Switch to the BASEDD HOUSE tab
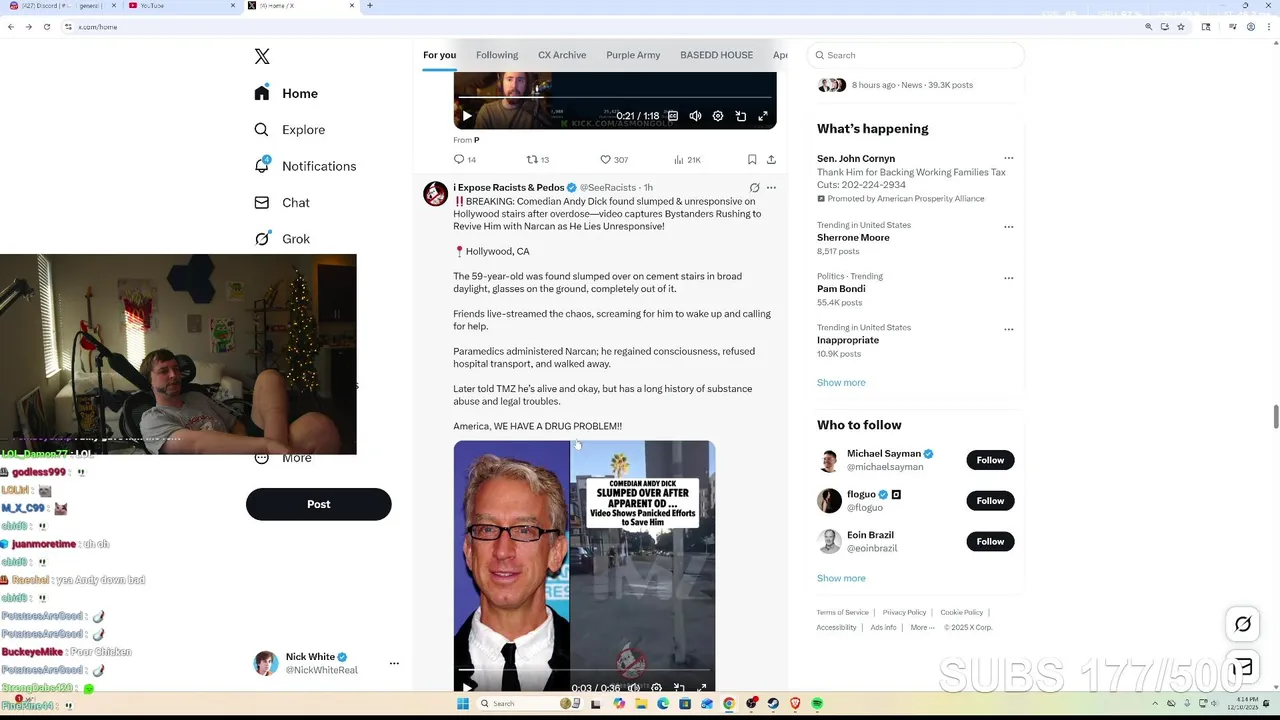The height and width of the screenshot is (720, 1280). point(716,55)
